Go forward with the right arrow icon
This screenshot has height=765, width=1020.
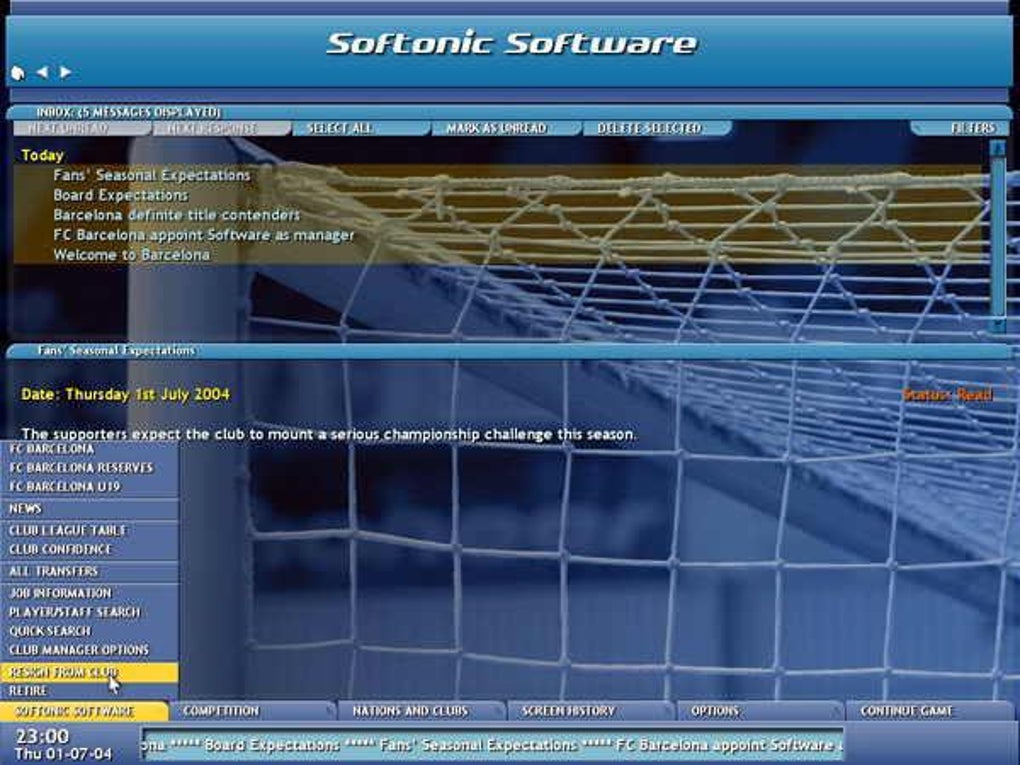coord(65,72)
